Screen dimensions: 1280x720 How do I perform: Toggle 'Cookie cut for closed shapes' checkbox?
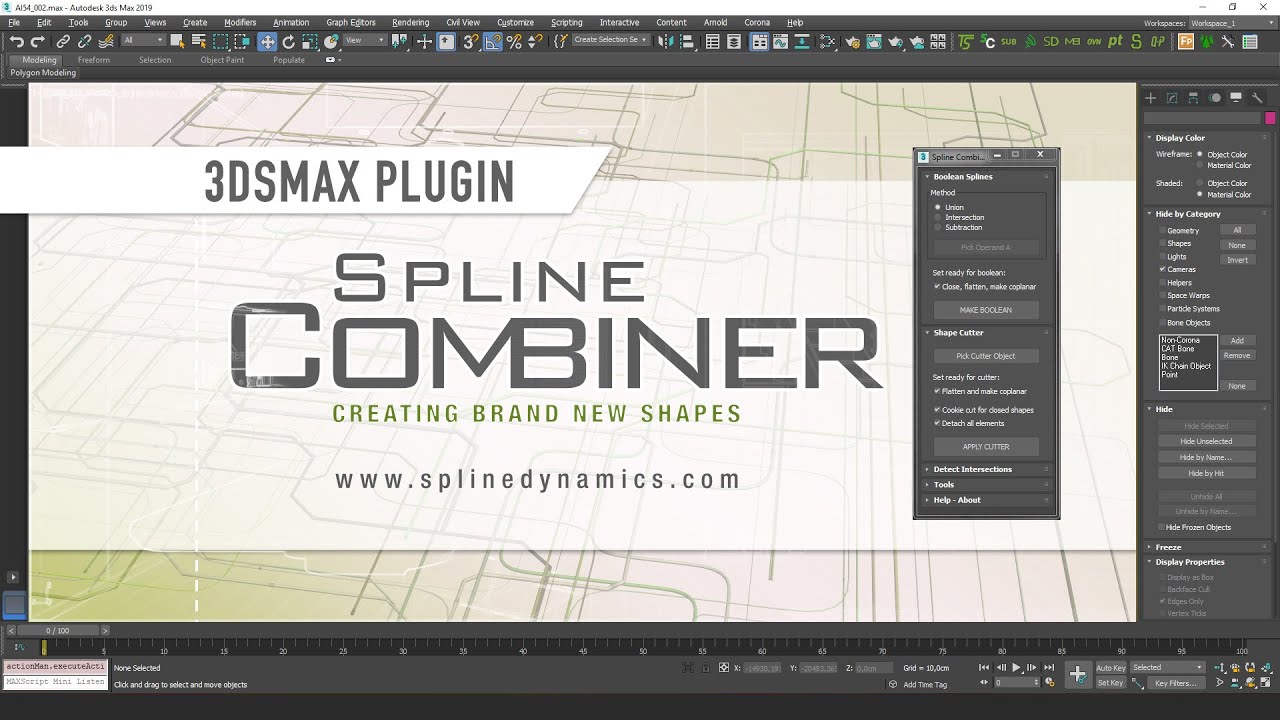(937, 410)
